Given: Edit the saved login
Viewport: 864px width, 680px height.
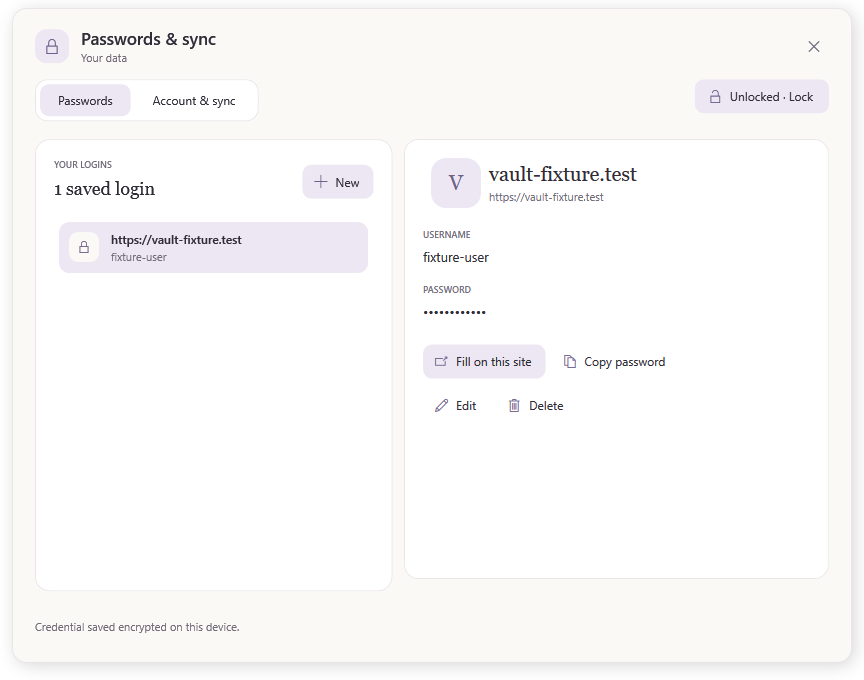Looking at the screenshot, I should click(455, 406).
